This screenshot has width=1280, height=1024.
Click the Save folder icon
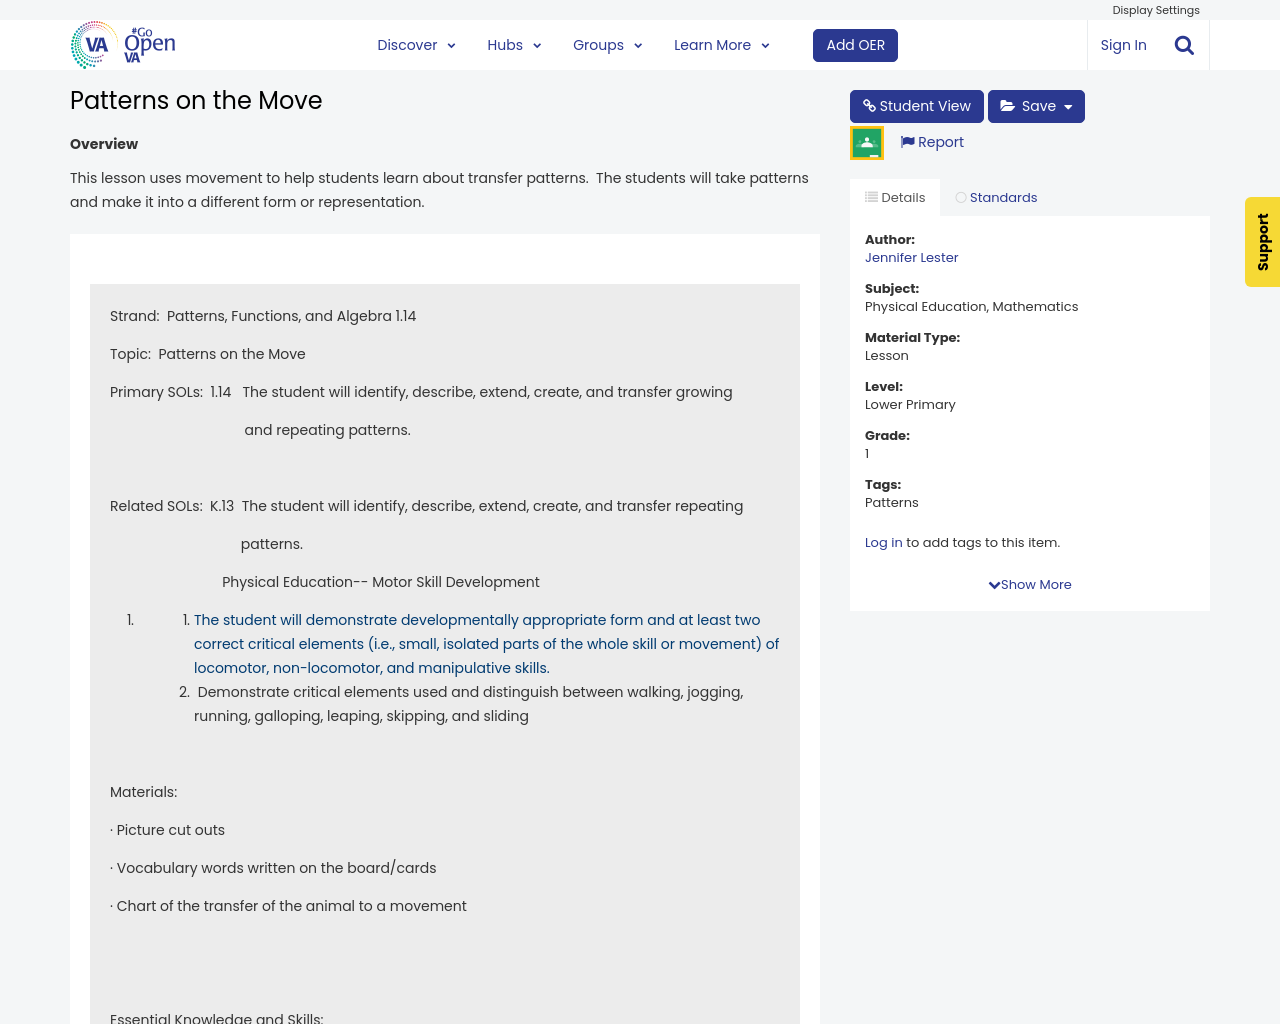[1008, 106]
